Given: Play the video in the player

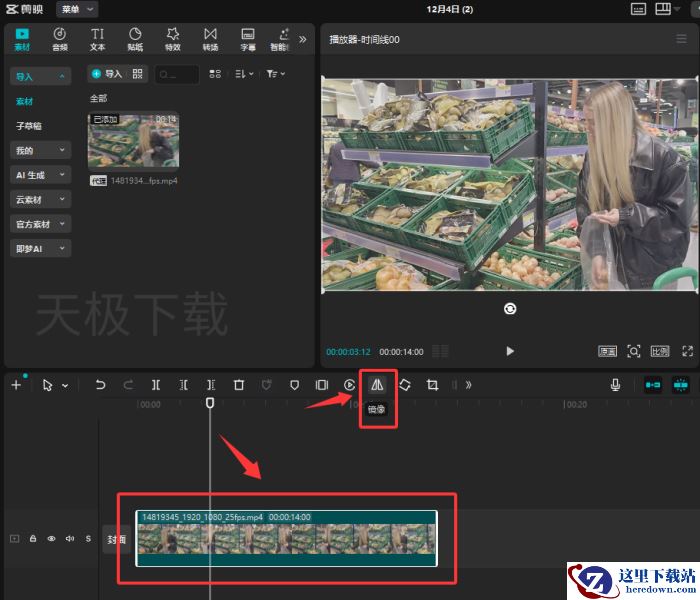Looking at the screenshot, I should coord(510,351).
